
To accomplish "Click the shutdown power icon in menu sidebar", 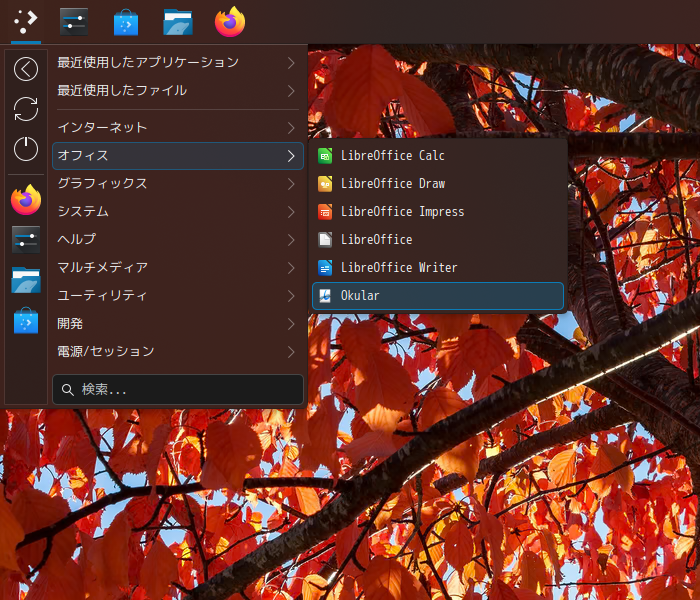I will point(26,149).
